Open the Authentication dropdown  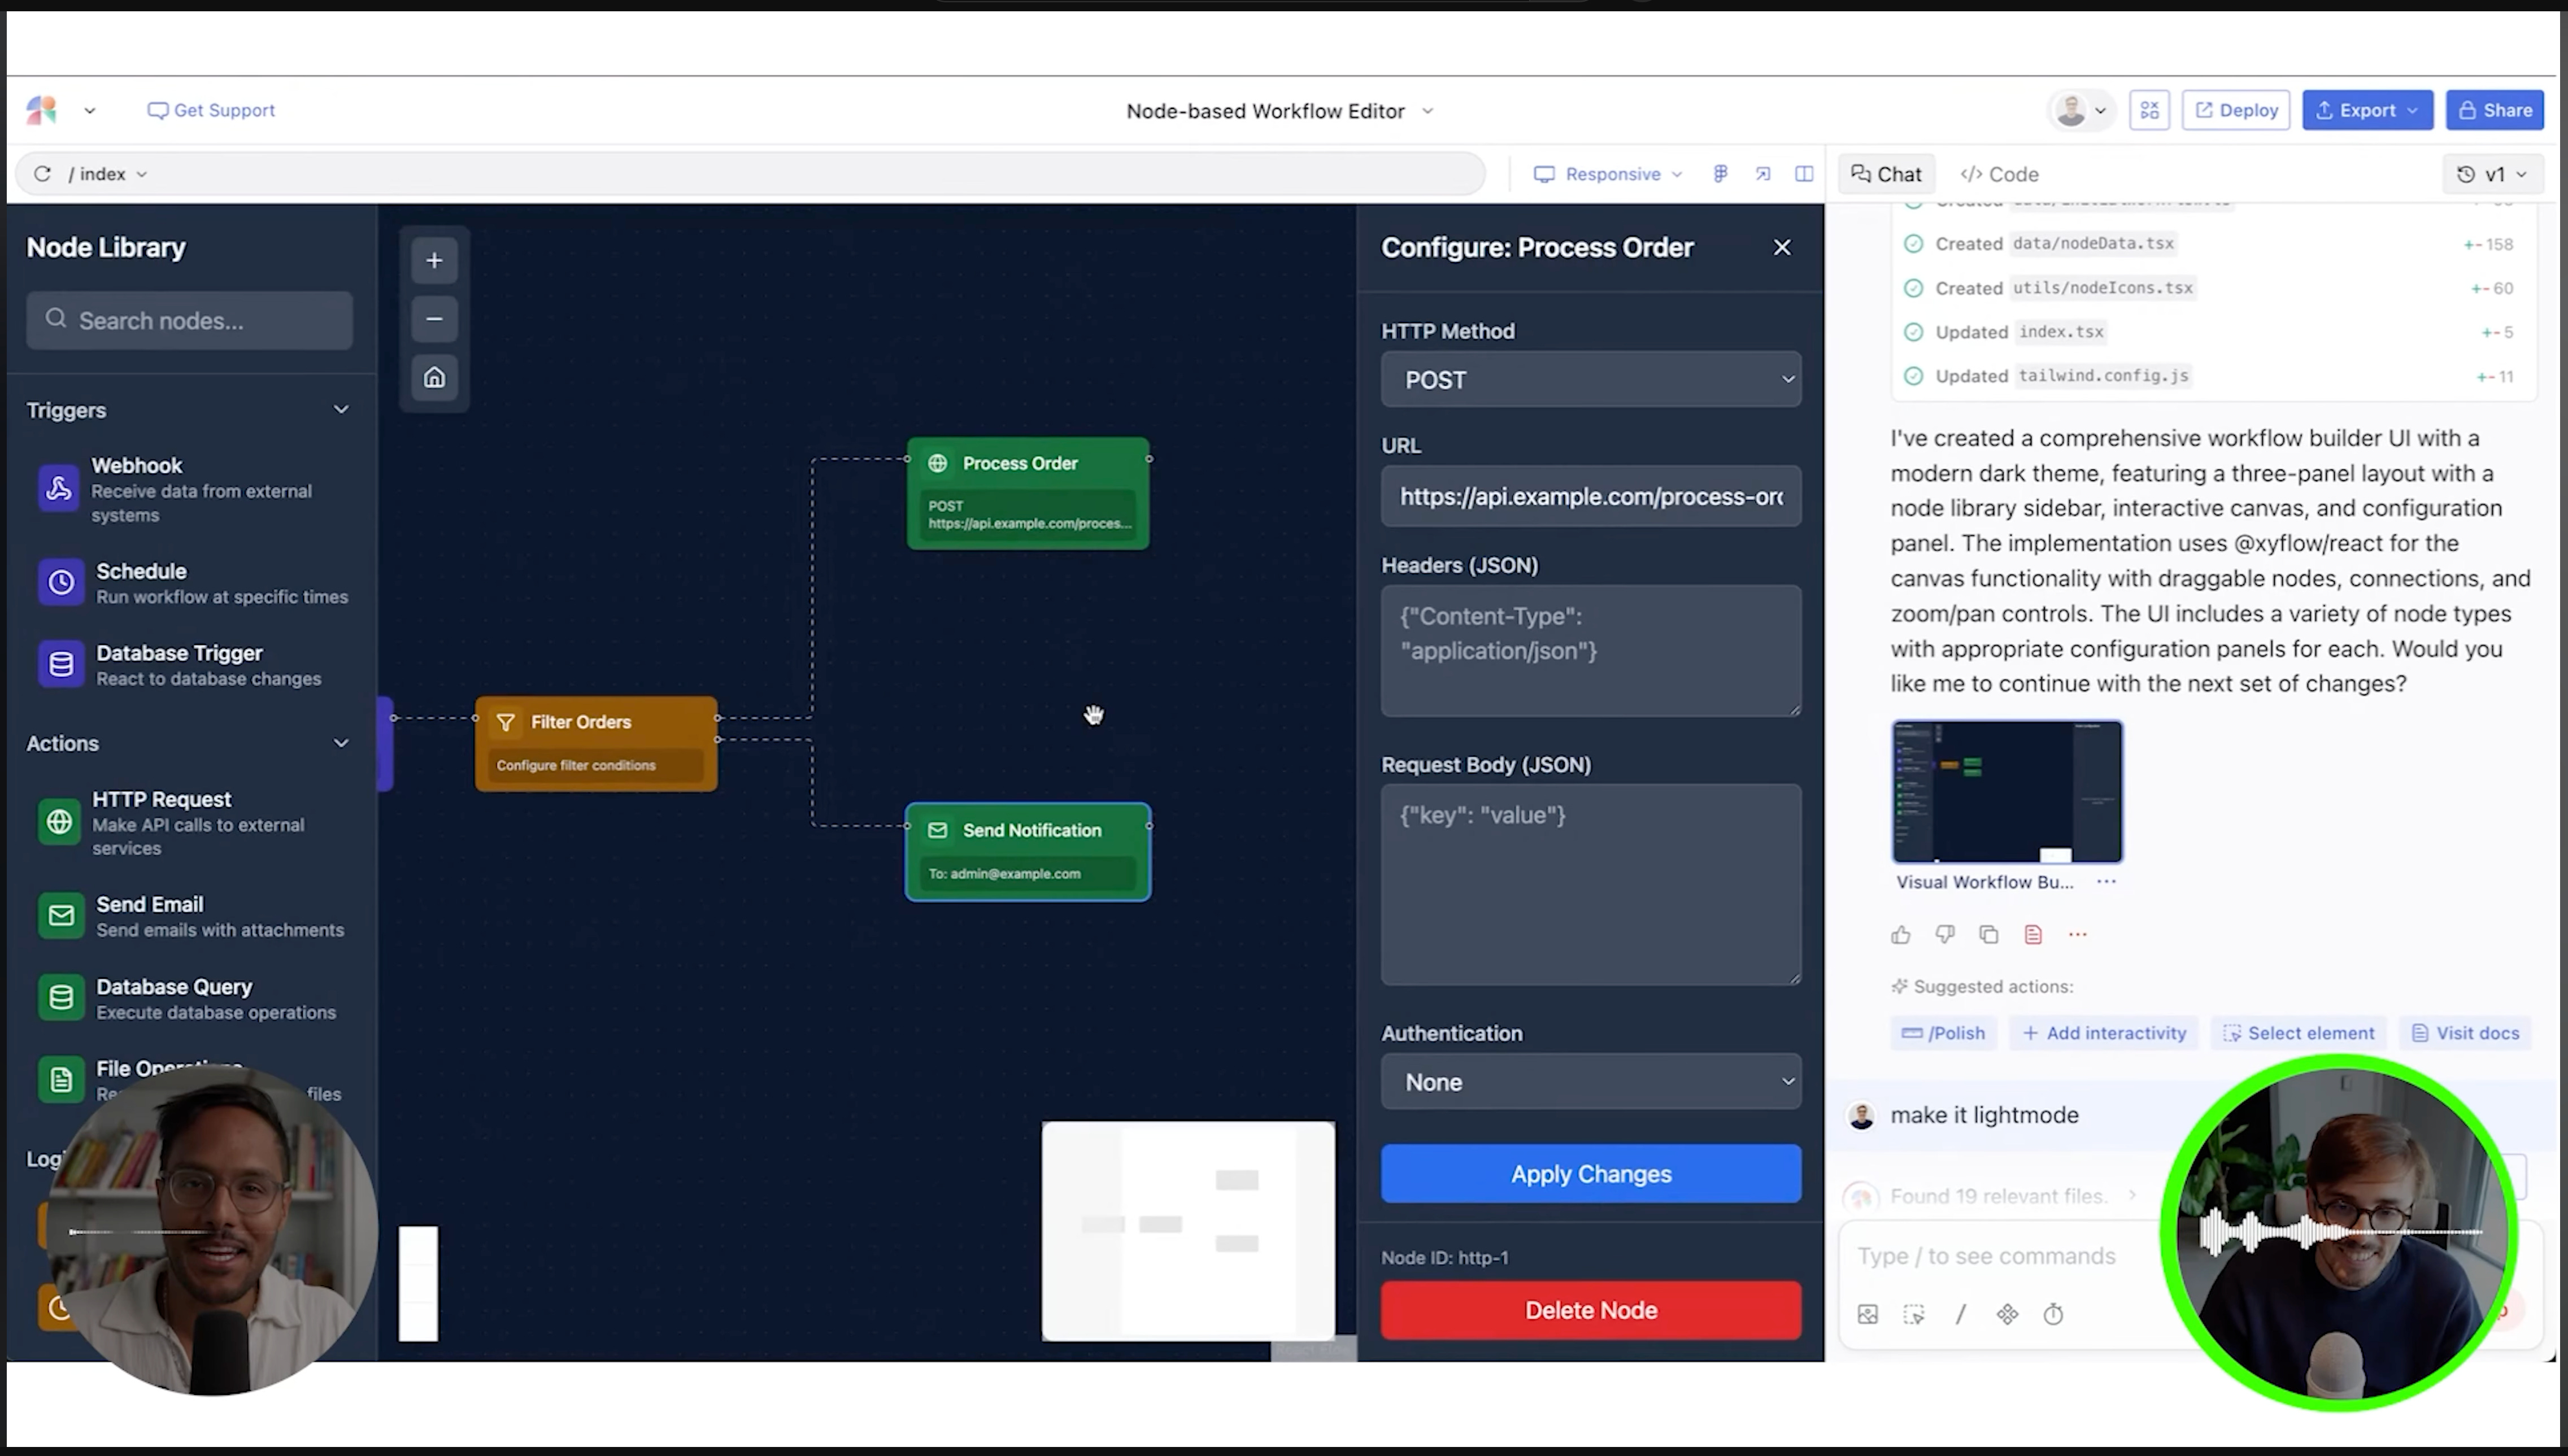[1590, 1081]
